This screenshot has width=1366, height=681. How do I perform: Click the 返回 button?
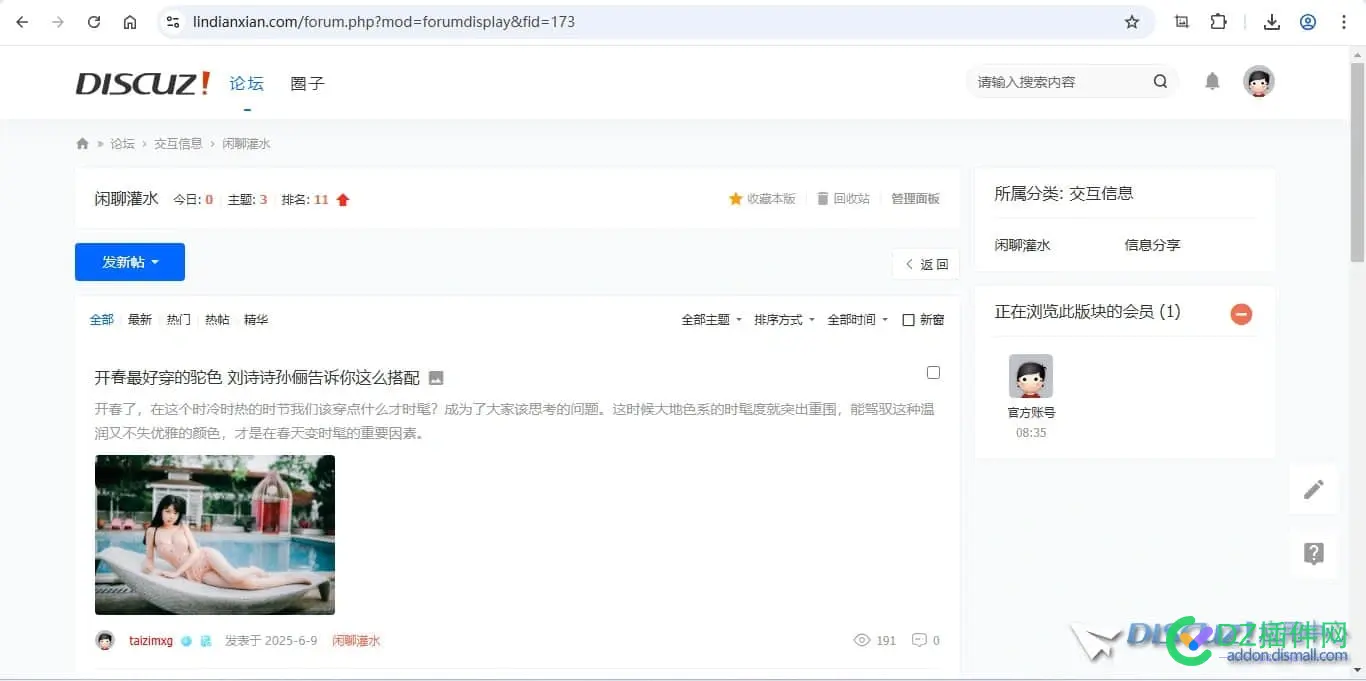(926, 265)
